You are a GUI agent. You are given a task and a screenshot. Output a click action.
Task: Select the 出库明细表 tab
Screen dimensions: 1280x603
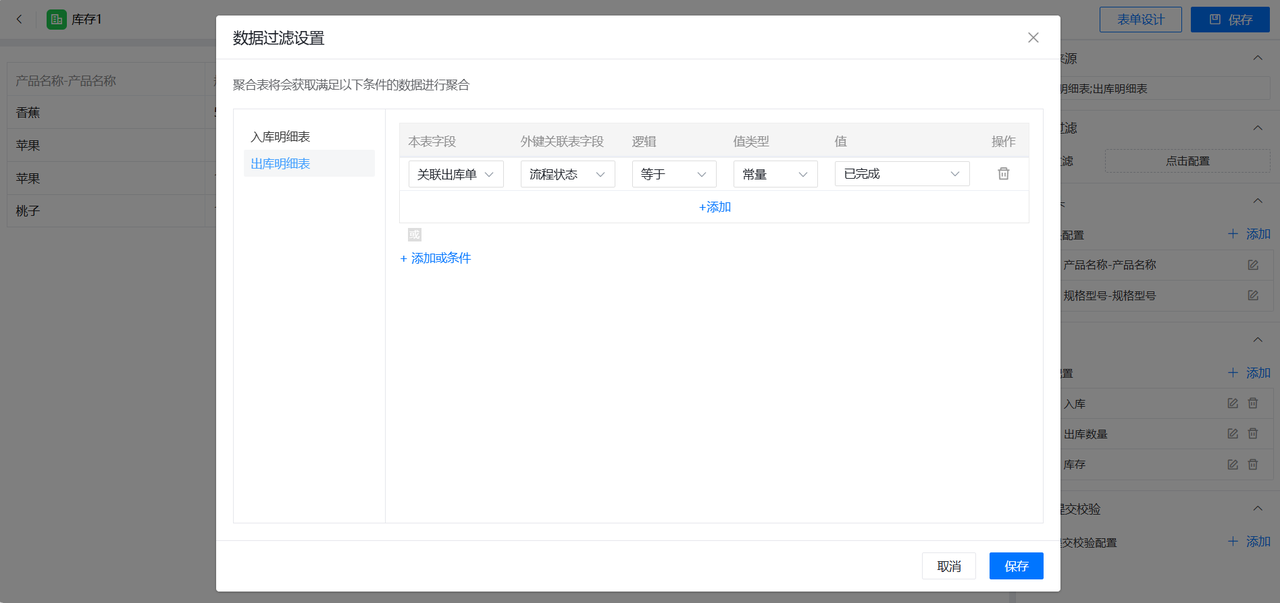click(280, 163)
